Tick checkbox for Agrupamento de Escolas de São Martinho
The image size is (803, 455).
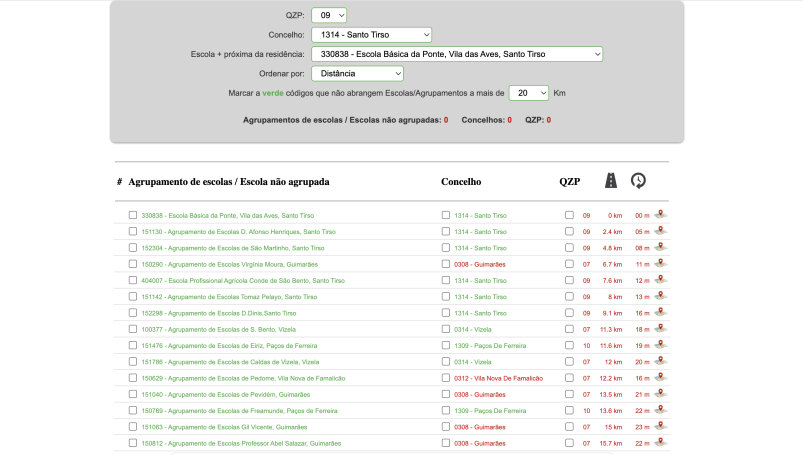[x=133, y=248]
